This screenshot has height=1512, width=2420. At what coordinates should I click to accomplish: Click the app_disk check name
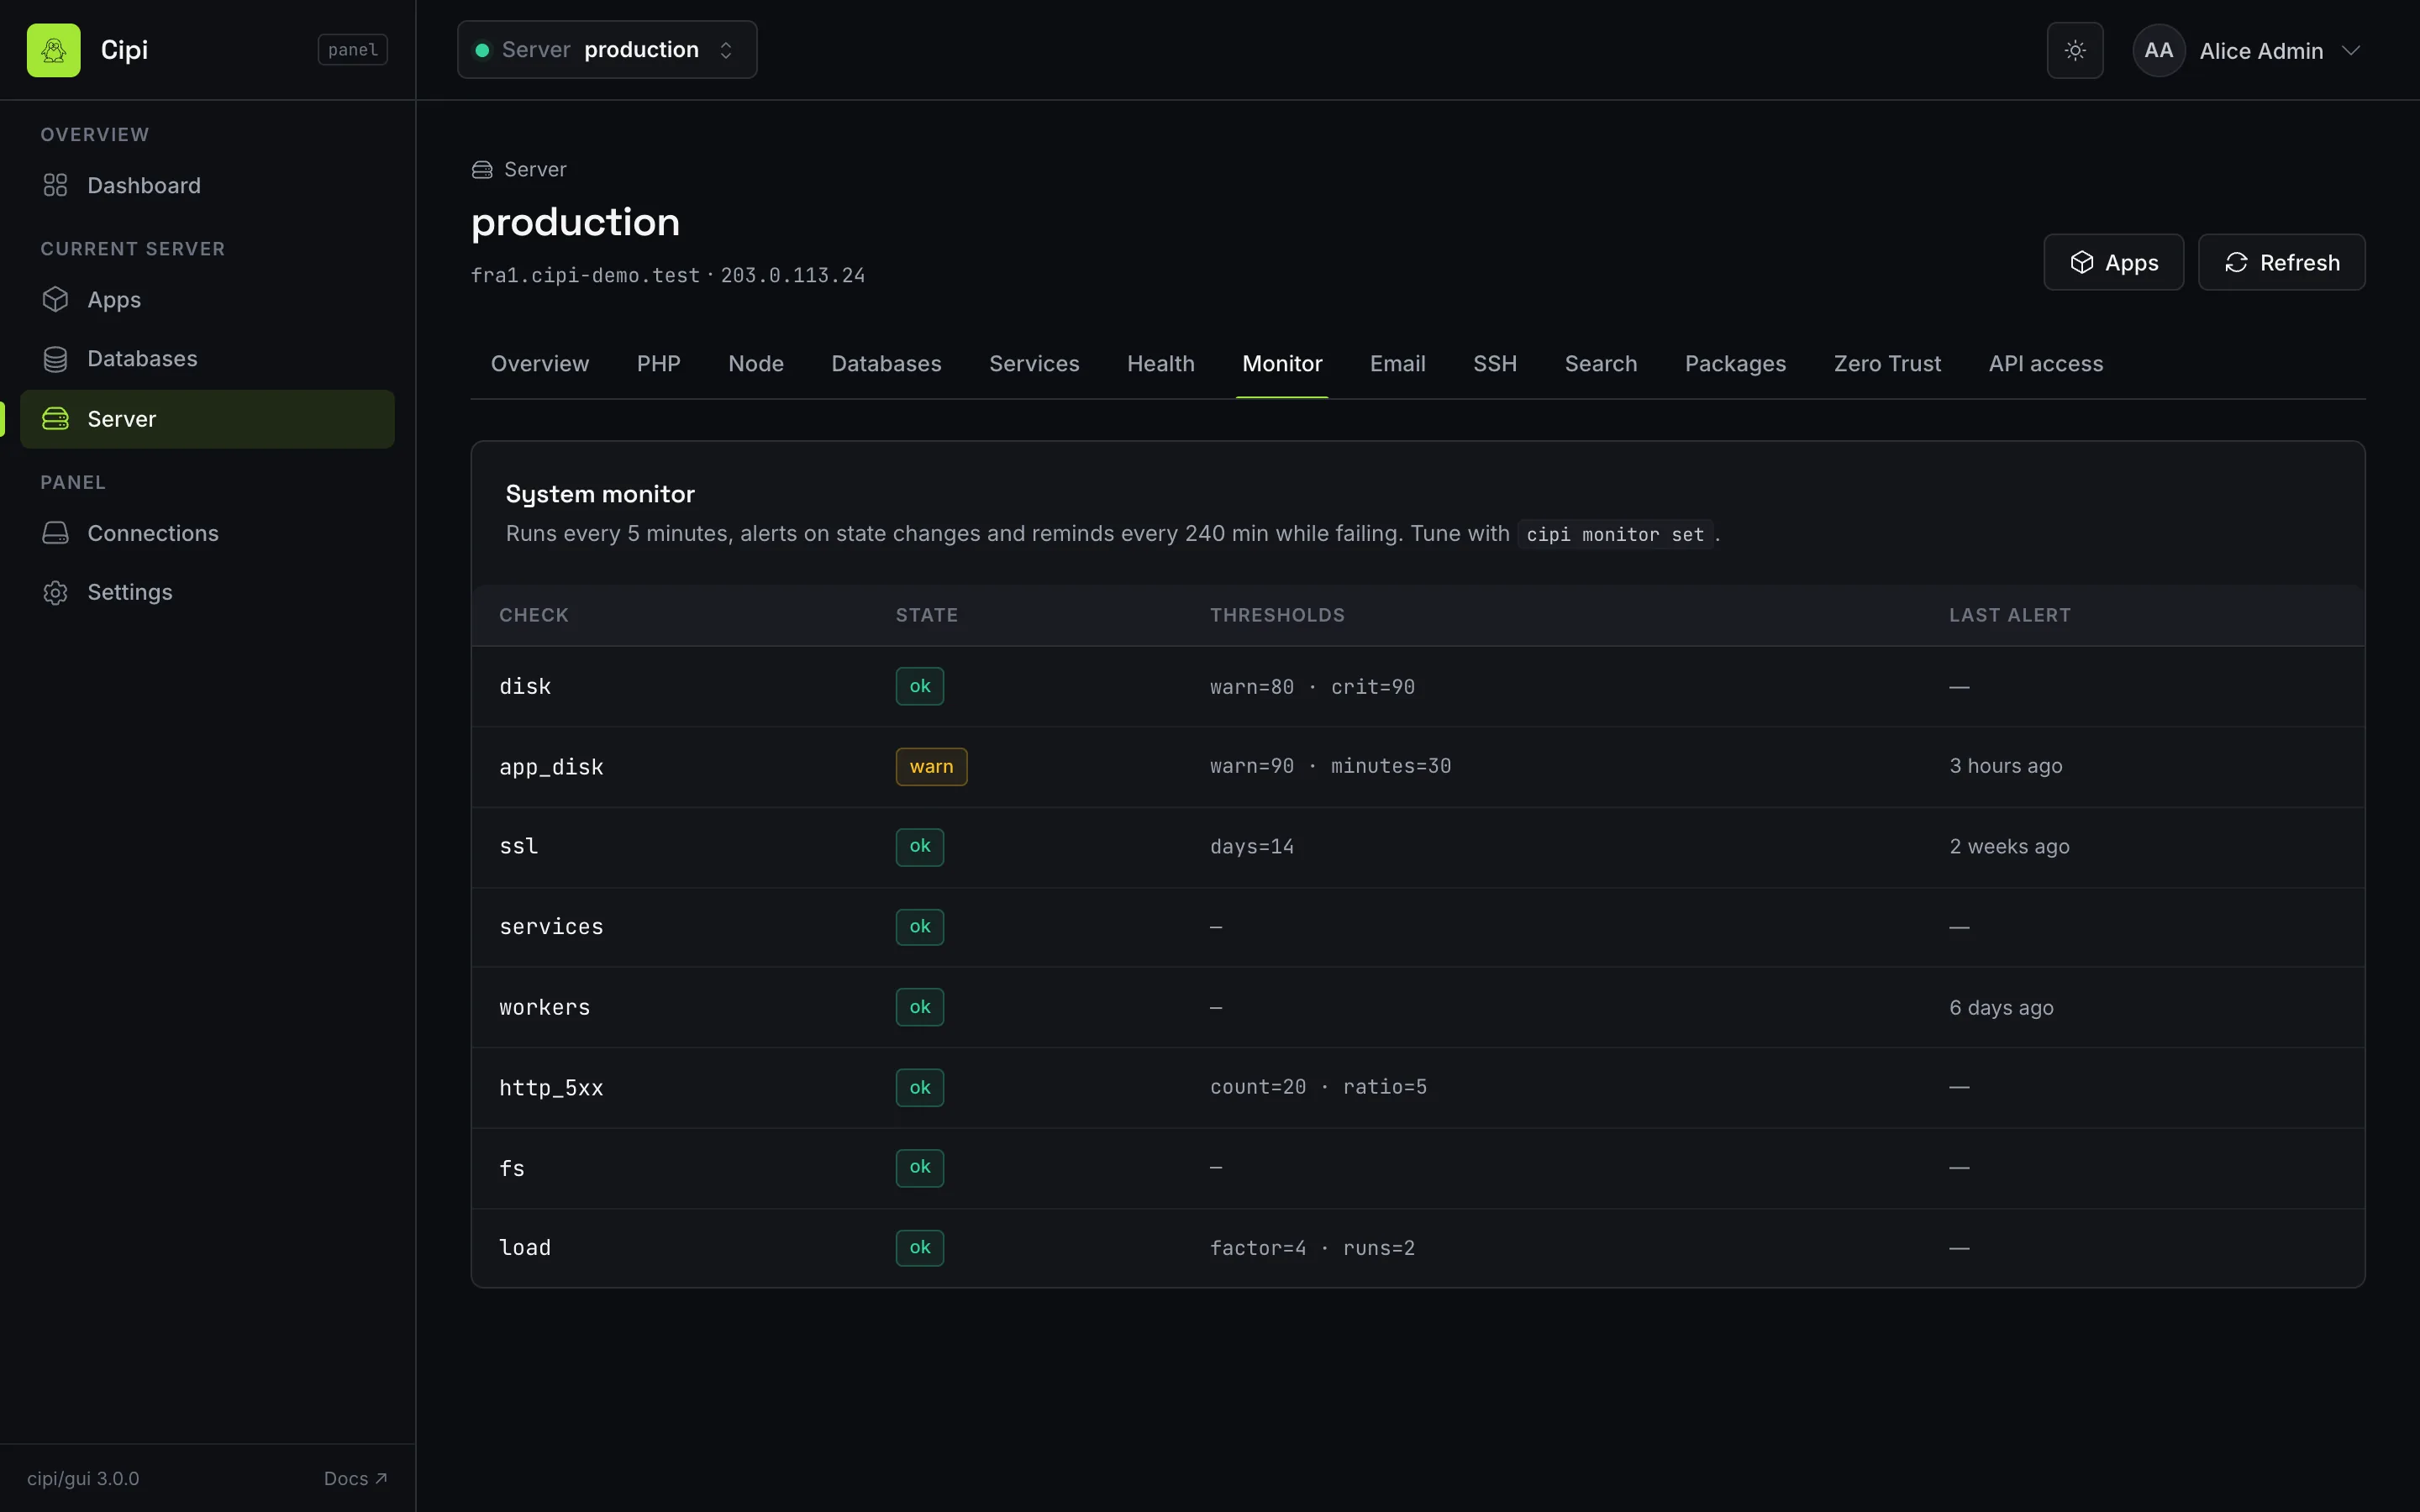point(551,767)
